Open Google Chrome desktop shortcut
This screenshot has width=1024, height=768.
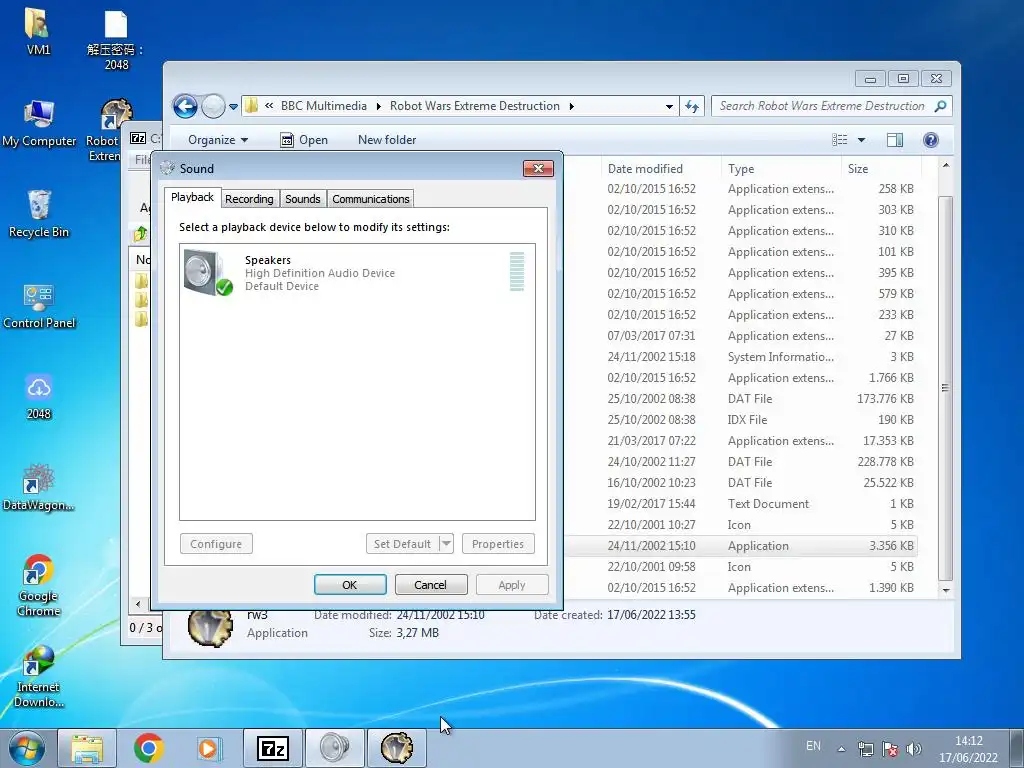(x=39, y=586)
